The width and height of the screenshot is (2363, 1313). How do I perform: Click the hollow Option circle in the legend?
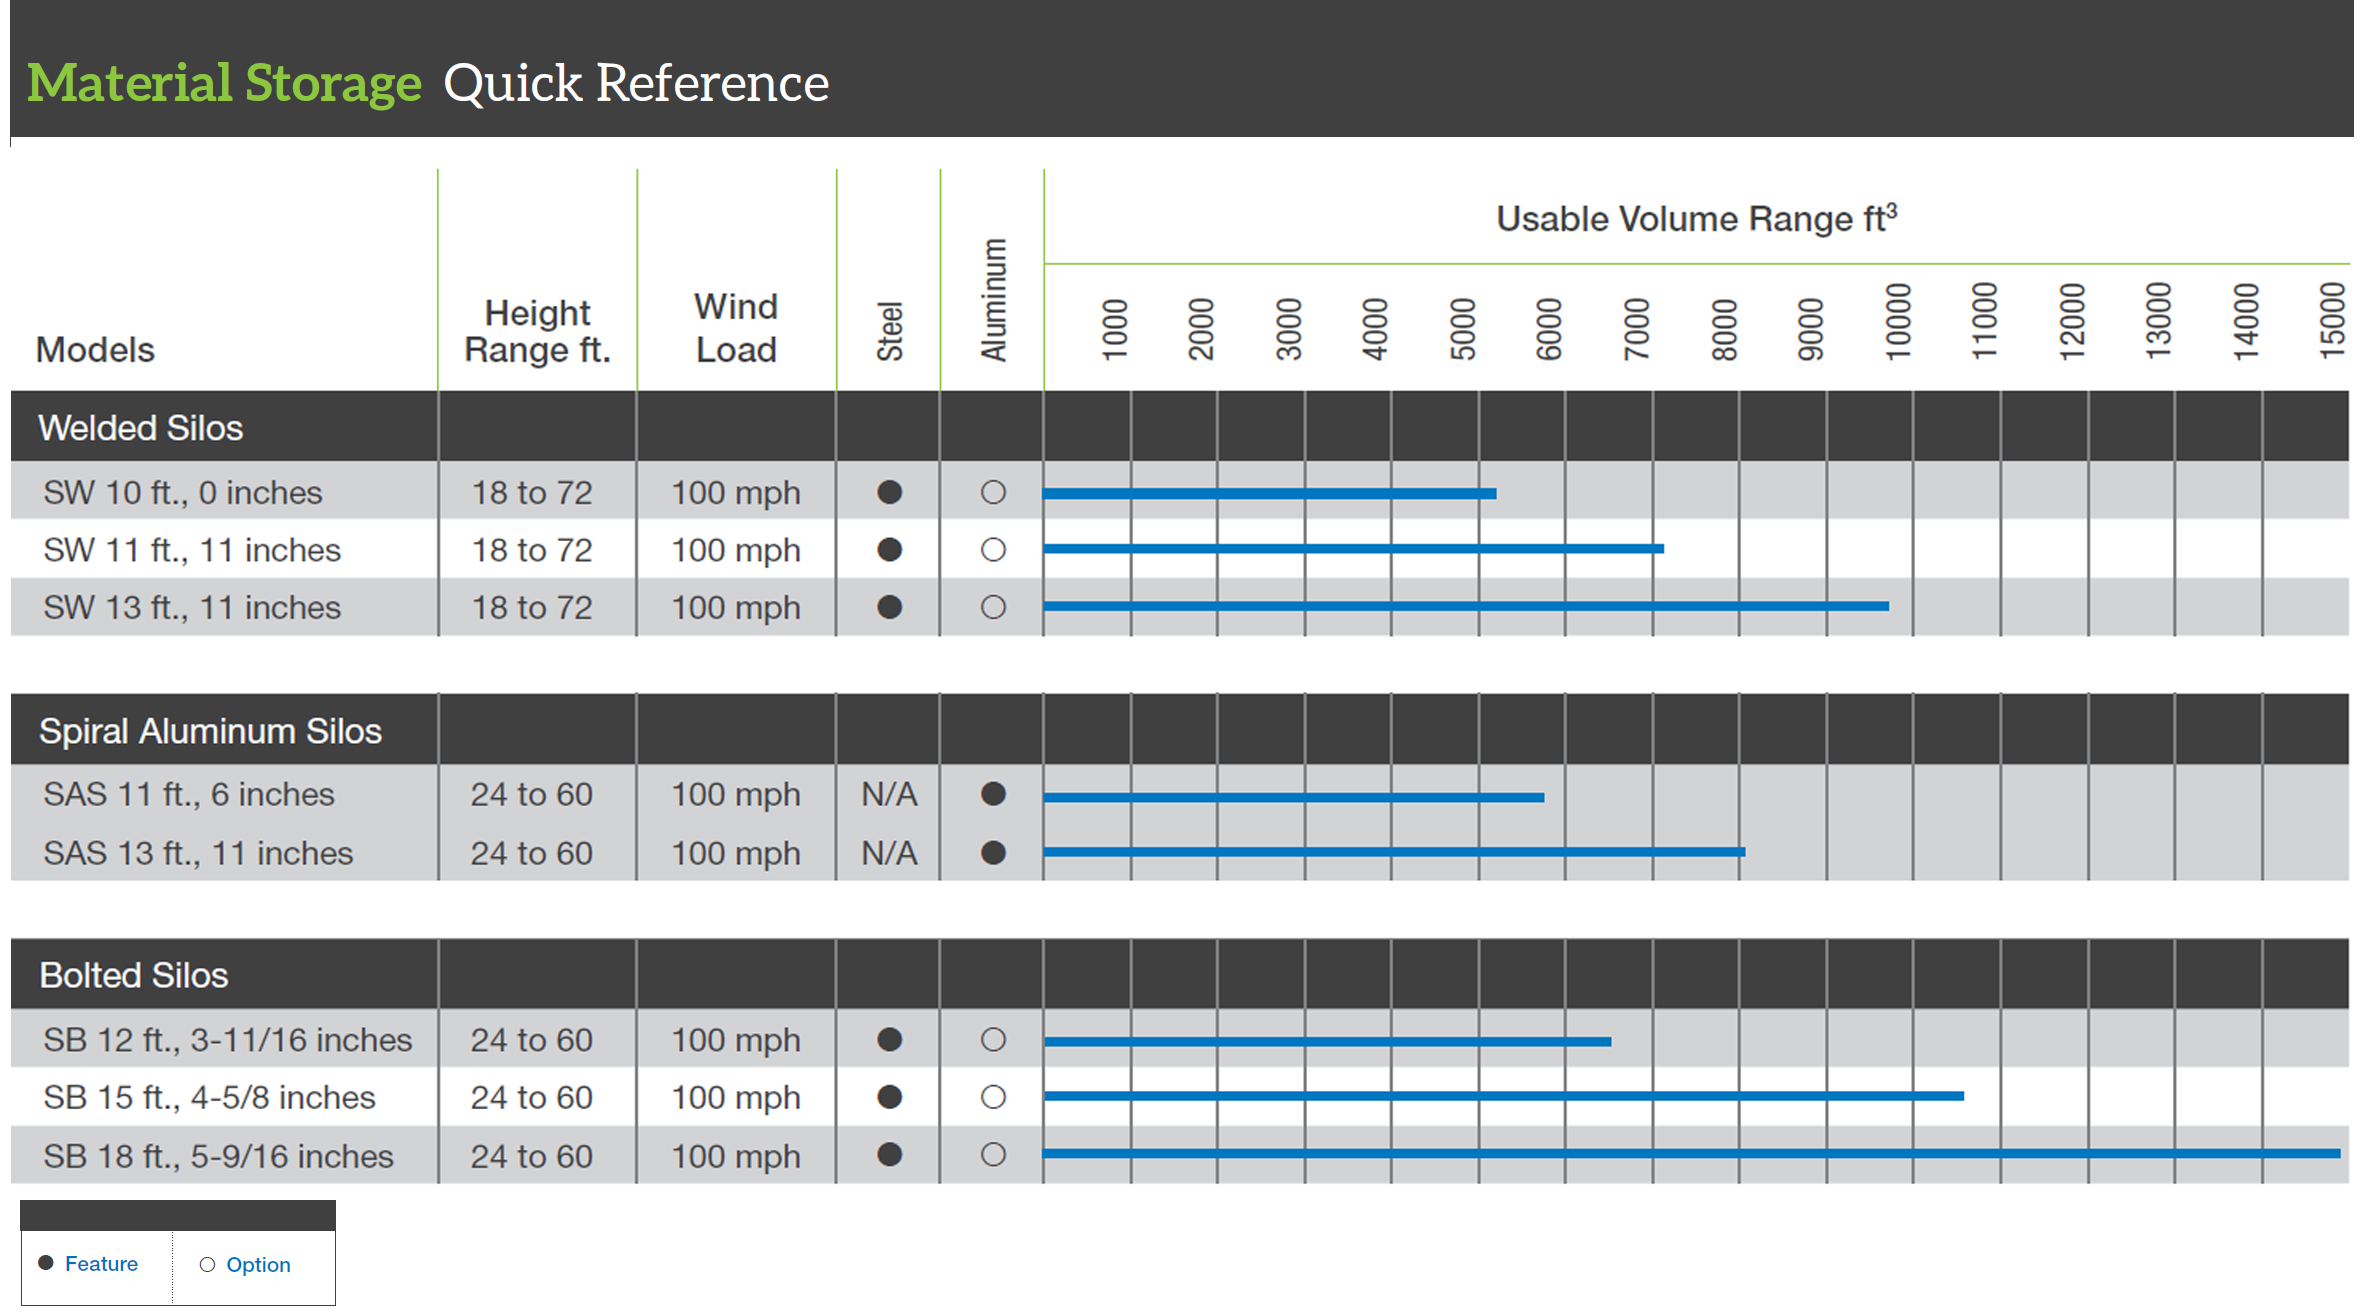coord(207,1265)
